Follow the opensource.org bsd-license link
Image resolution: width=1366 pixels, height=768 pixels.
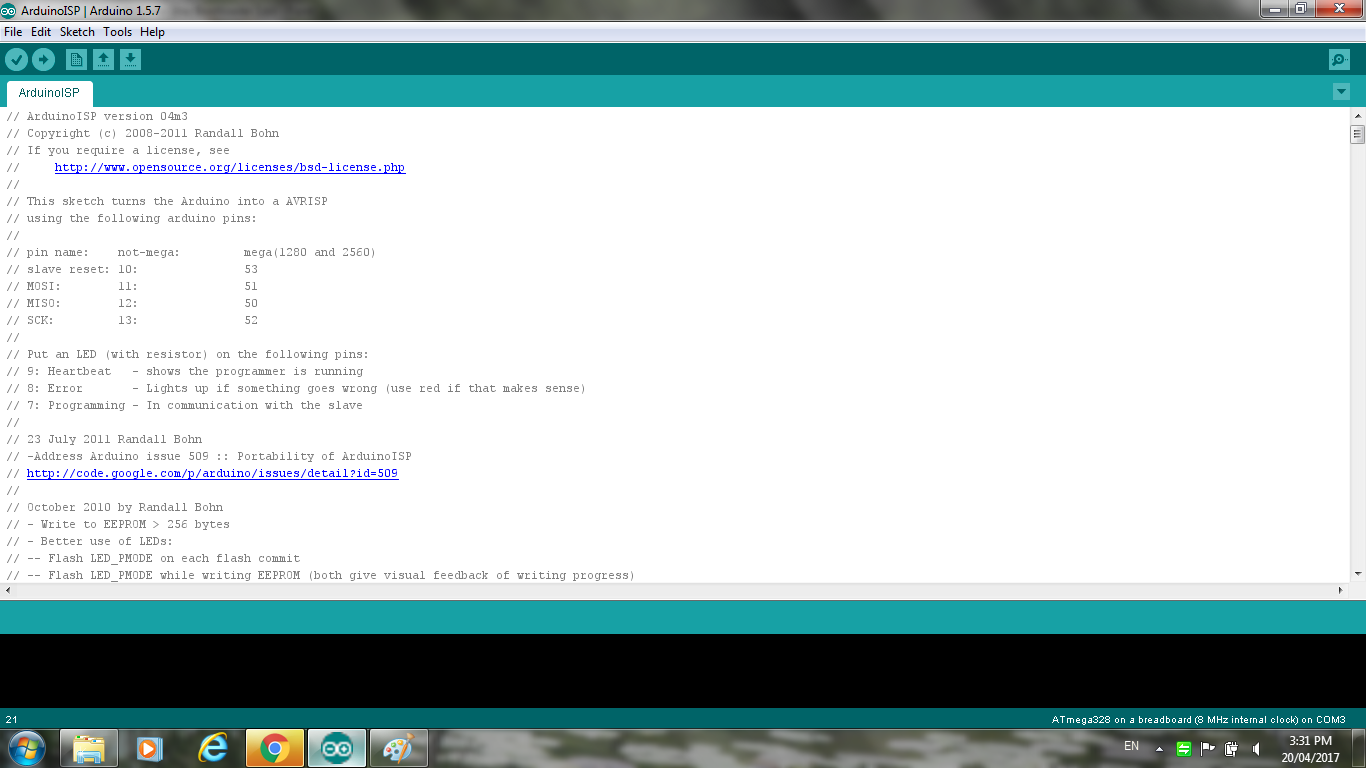point(230,167)
